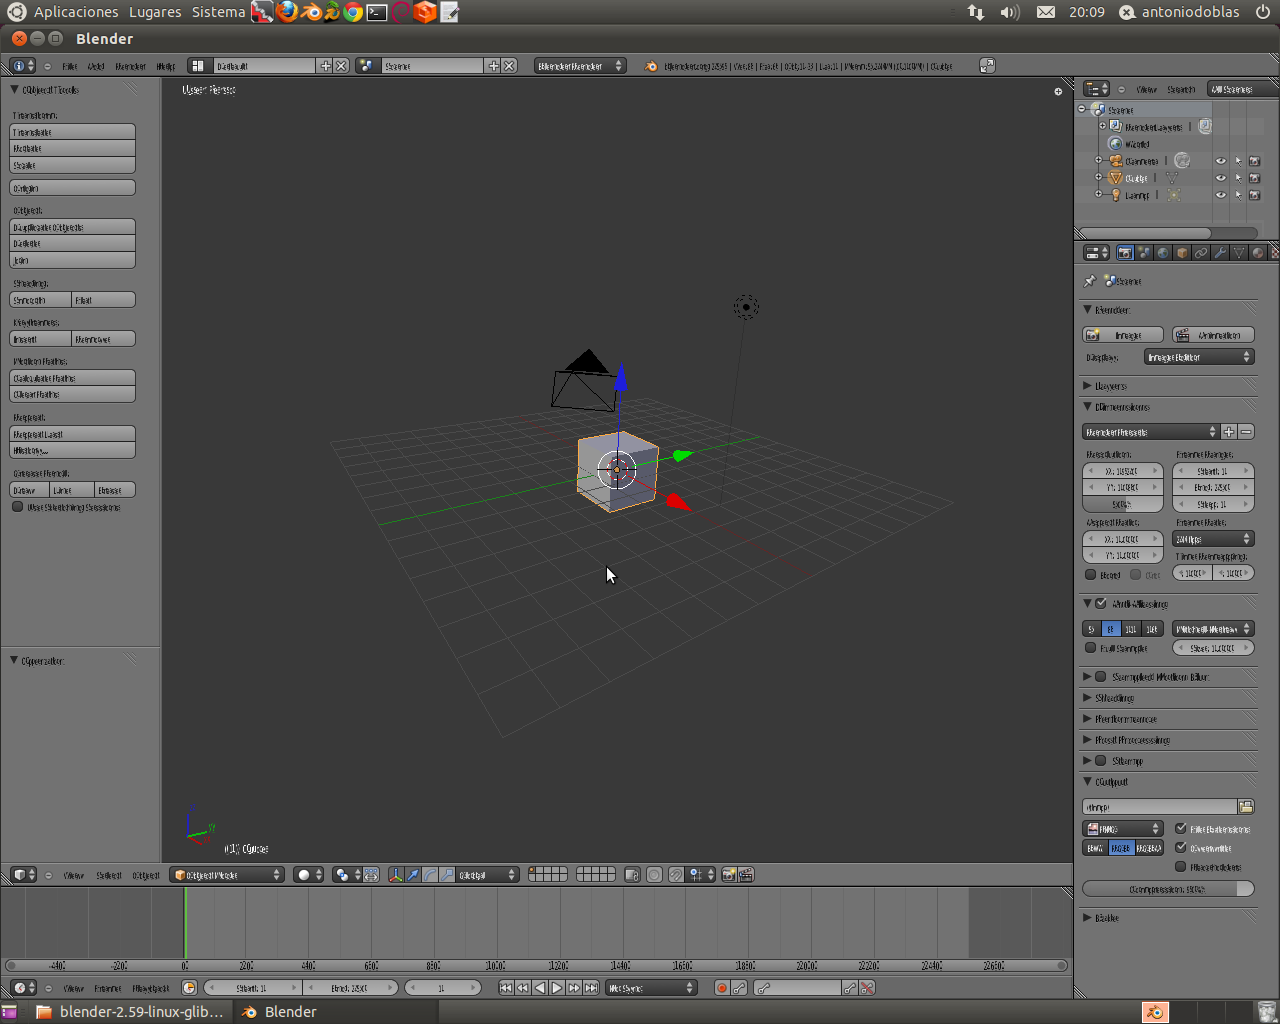Disable the Overwrite checkbox
Image resolution: width=1280 pixels, height=1024 pixels.
tap(1181, 848)
